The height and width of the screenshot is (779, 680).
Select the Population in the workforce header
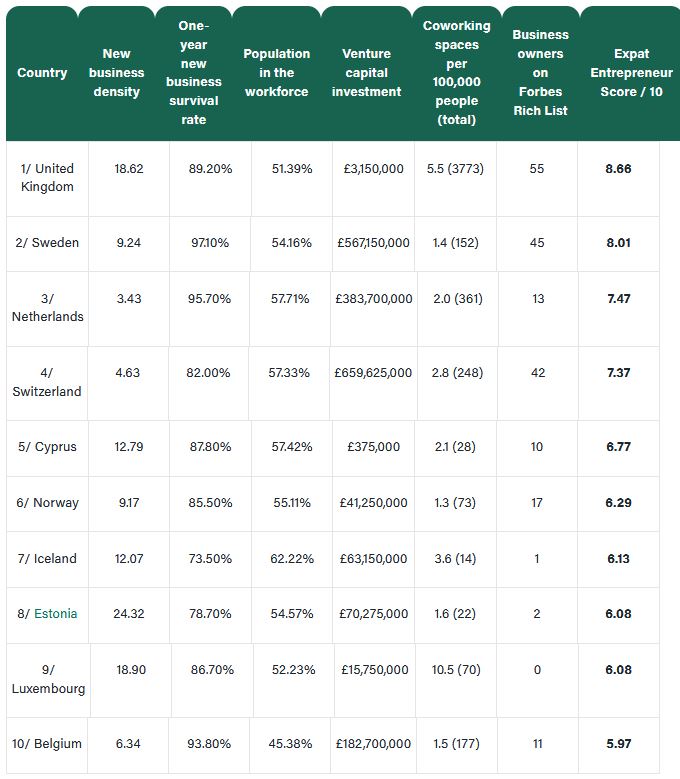pyautogui.click(x=277, y=73)
